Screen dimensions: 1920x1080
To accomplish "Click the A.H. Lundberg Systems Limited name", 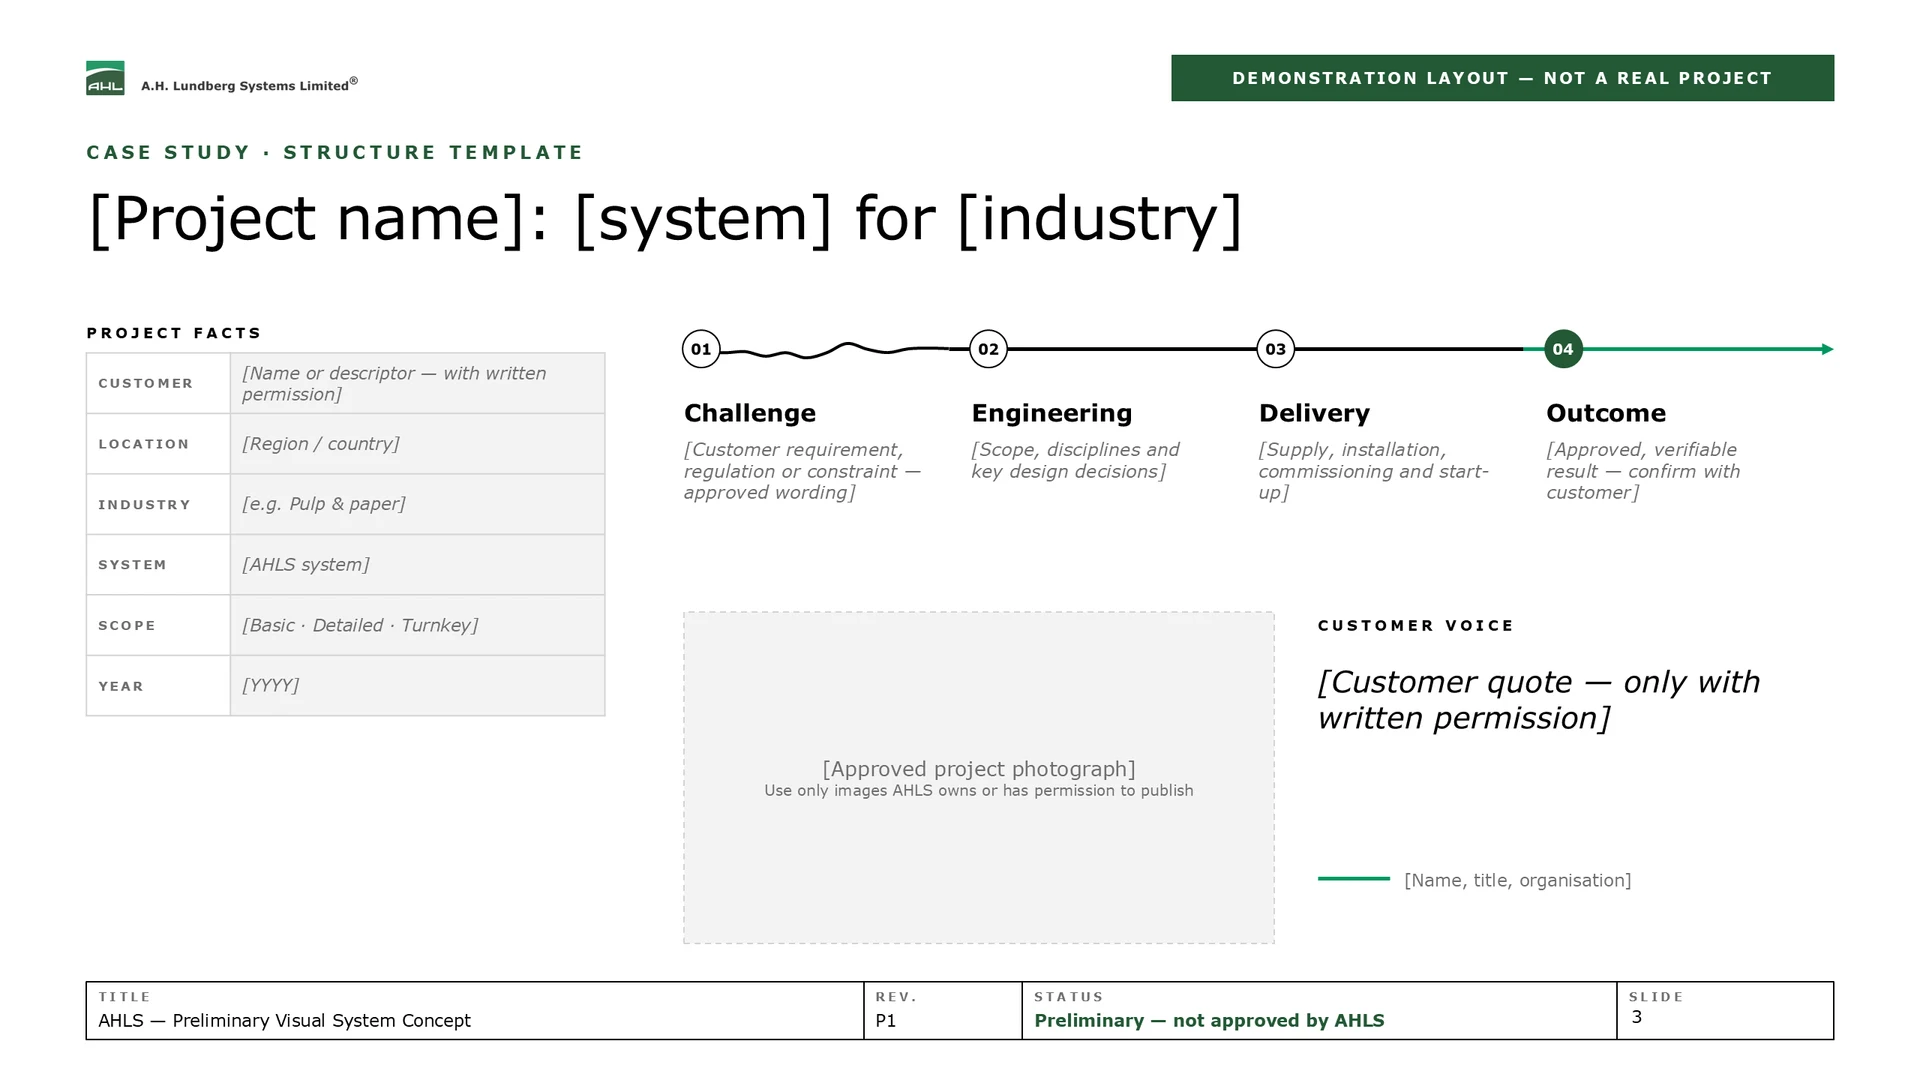I will pyautogui.click(x=249, y=85).
